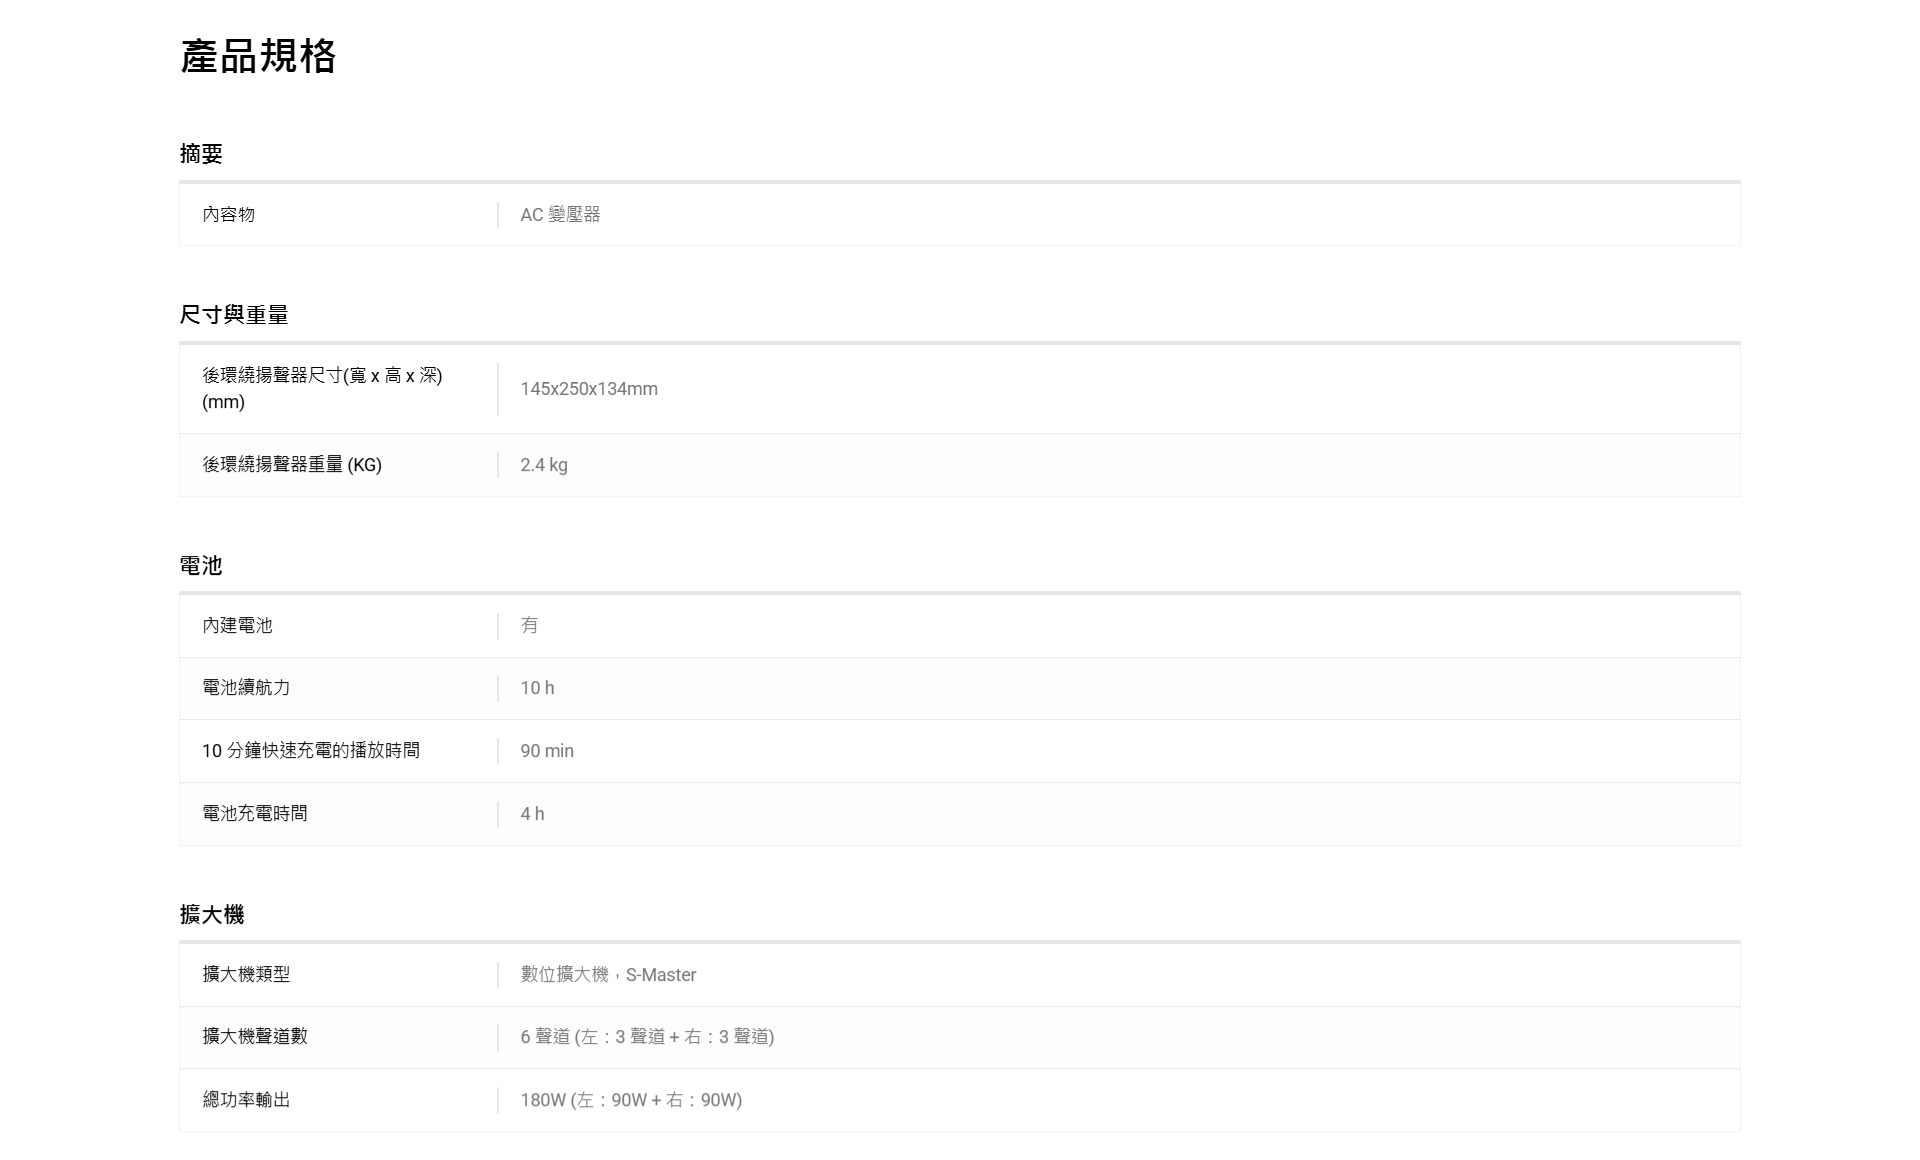Click the 內建電池 row label

pos(237,625)
